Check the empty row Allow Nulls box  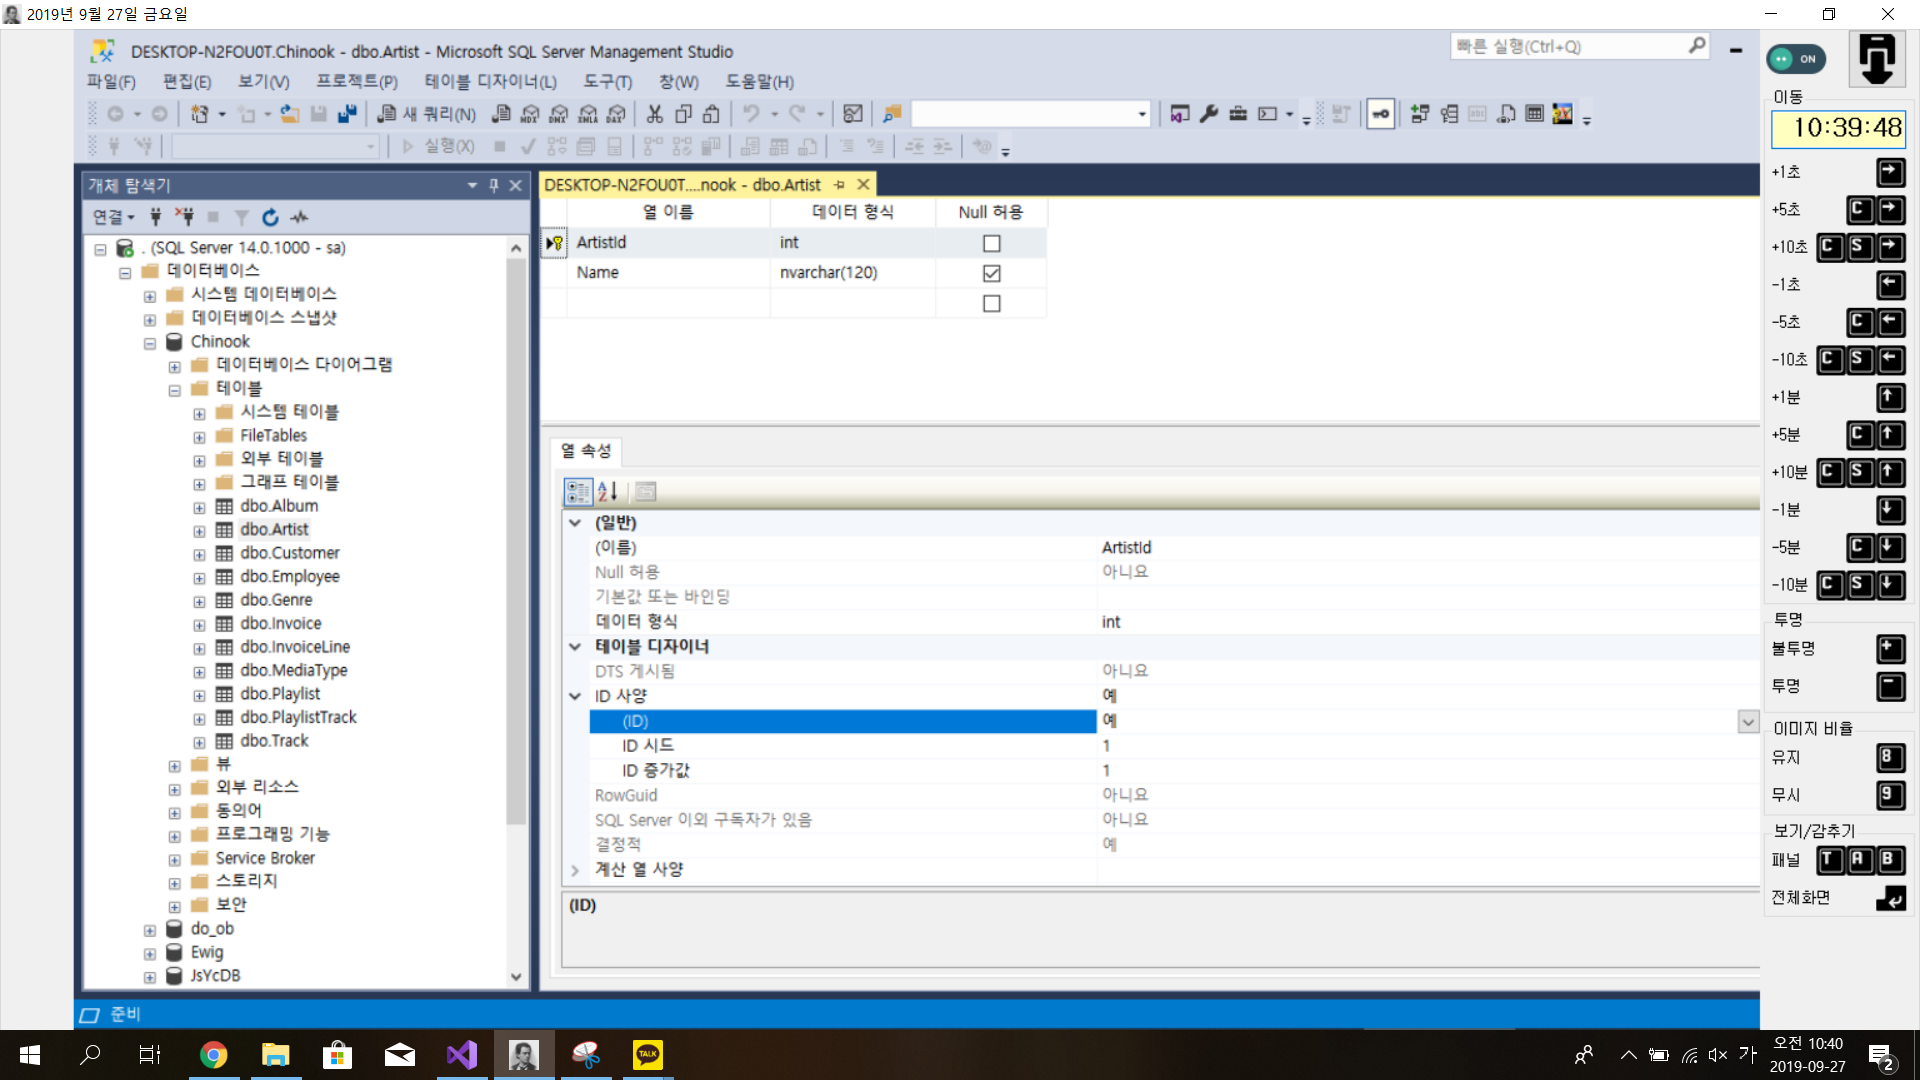(991, 303)
